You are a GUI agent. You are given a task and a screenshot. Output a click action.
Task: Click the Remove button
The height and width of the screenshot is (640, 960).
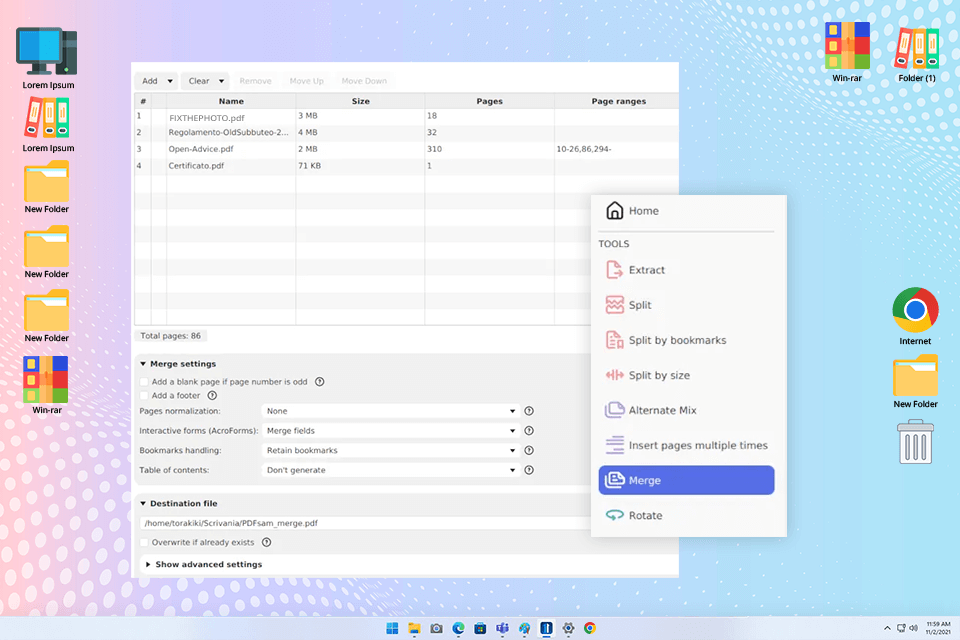(255, 81)
